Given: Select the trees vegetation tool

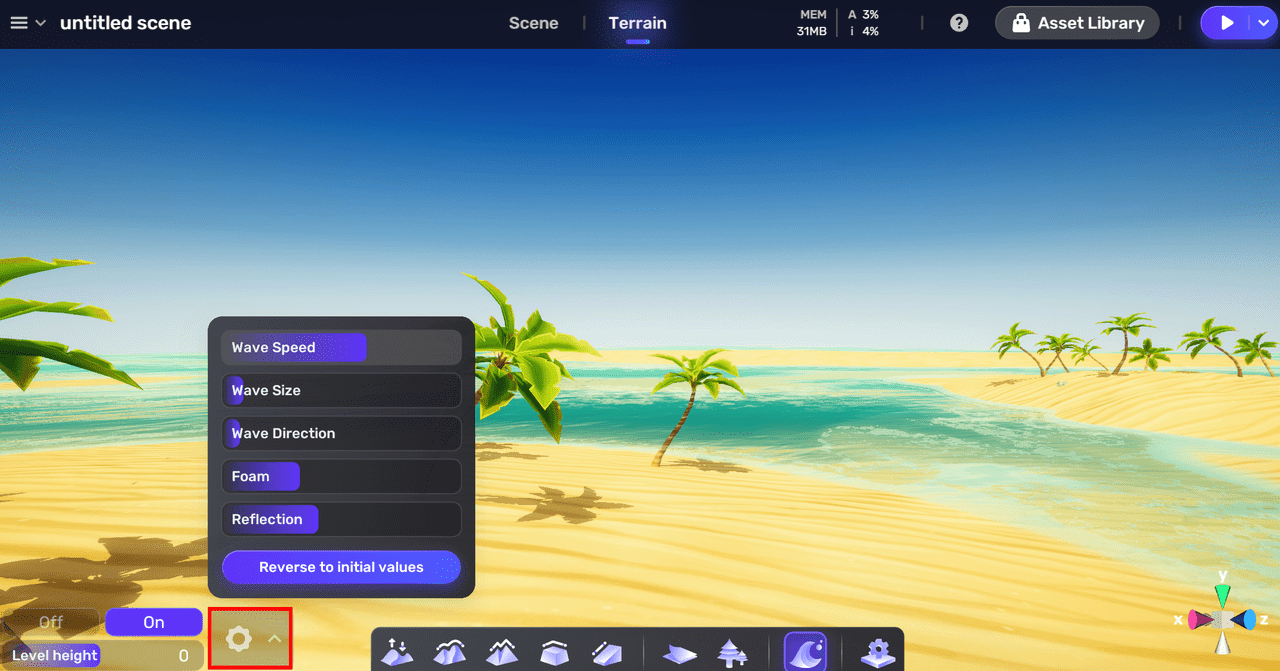Looking at the screenshot, I should click(732, 653).
